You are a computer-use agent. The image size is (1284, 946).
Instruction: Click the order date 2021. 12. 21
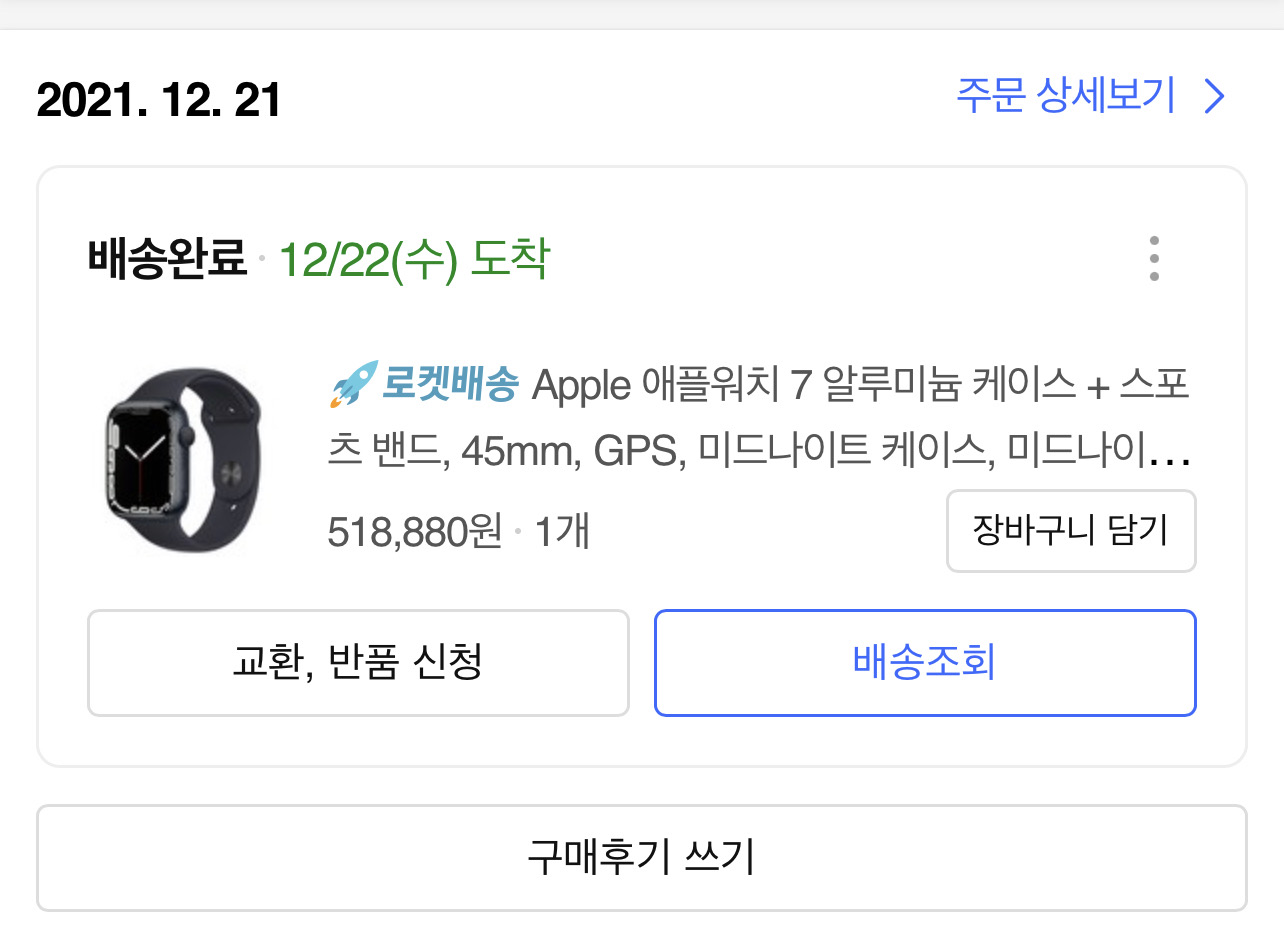[x=158, y=99]
